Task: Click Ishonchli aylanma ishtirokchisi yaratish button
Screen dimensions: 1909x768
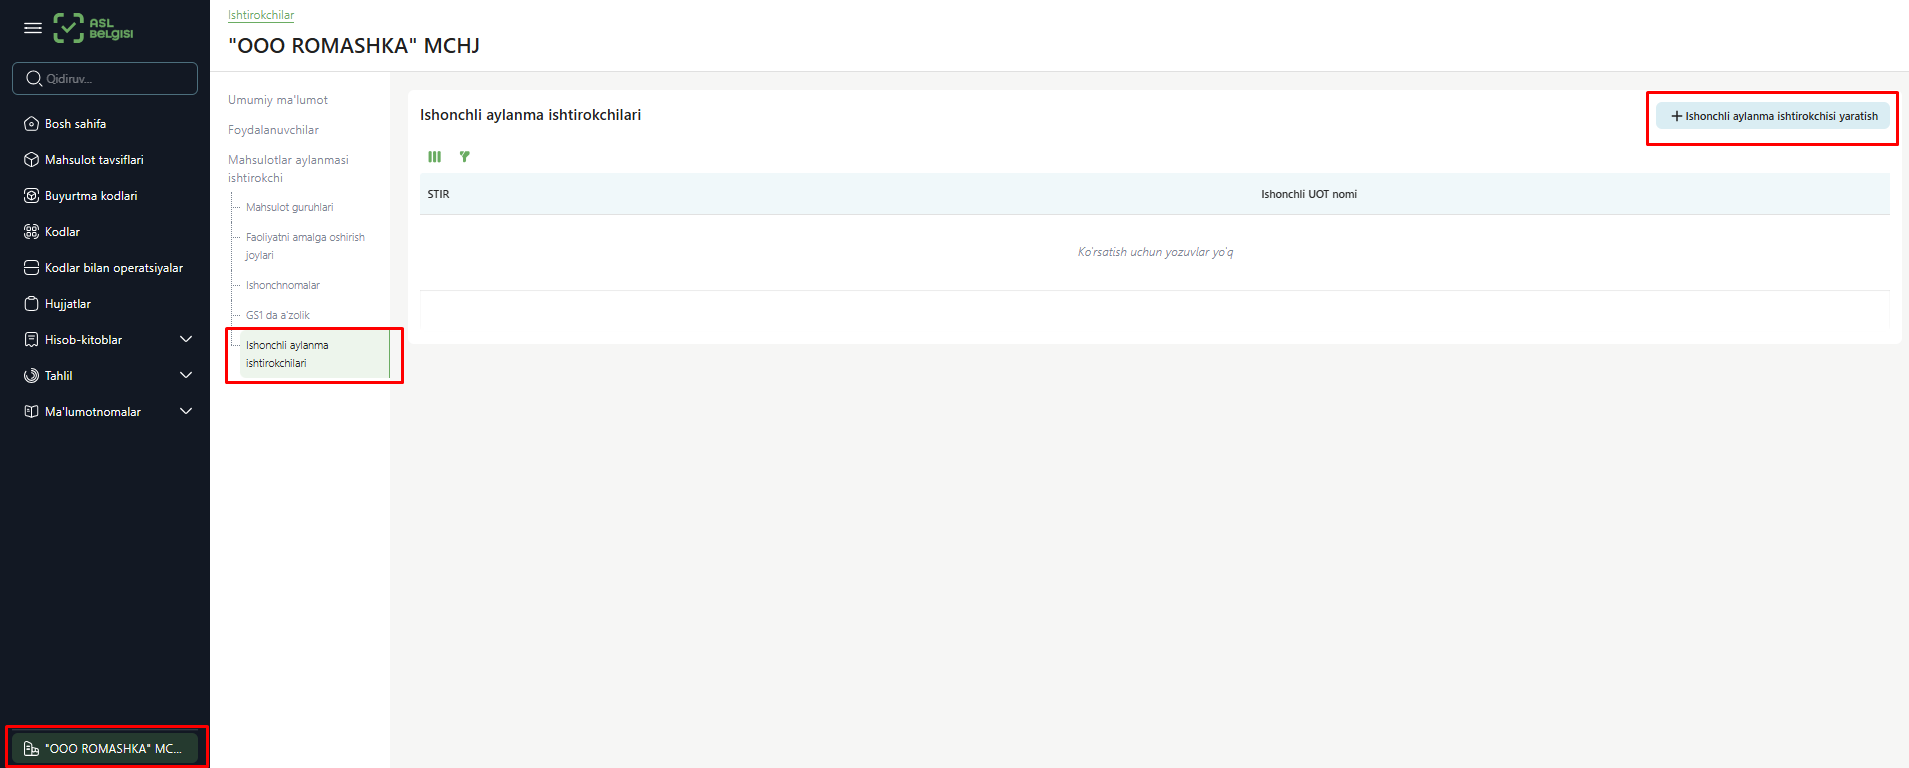Action: (1773, 116)
